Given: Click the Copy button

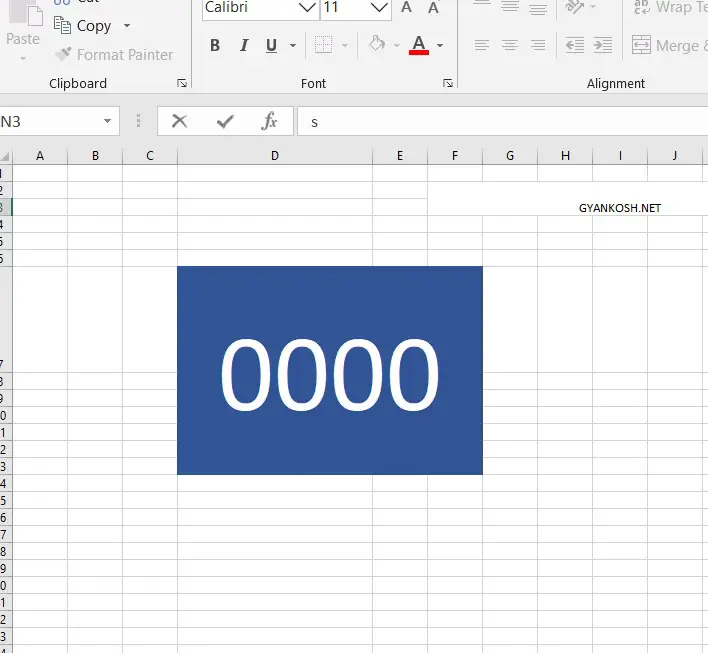Looking at the screenshot, I should point(83,26).
